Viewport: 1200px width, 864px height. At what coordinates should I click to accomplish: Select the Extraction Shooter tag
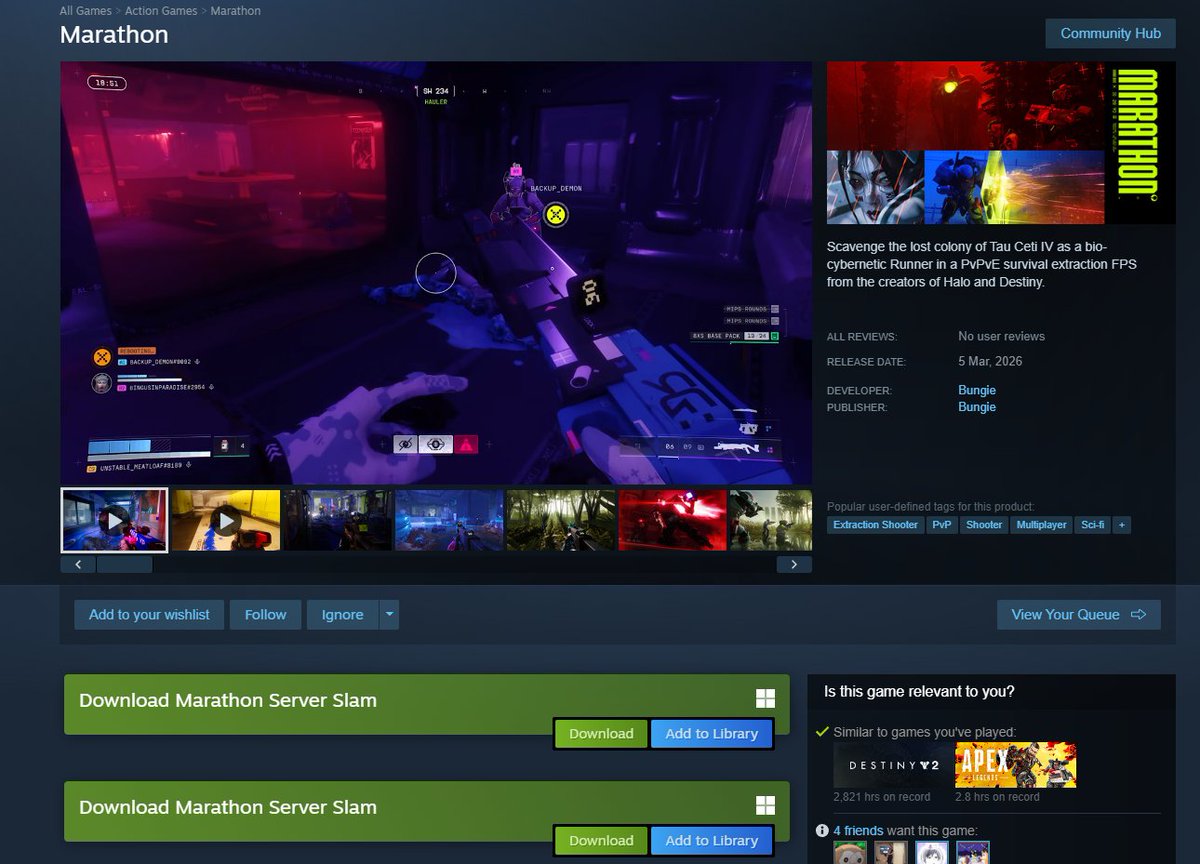click(875, 525)
